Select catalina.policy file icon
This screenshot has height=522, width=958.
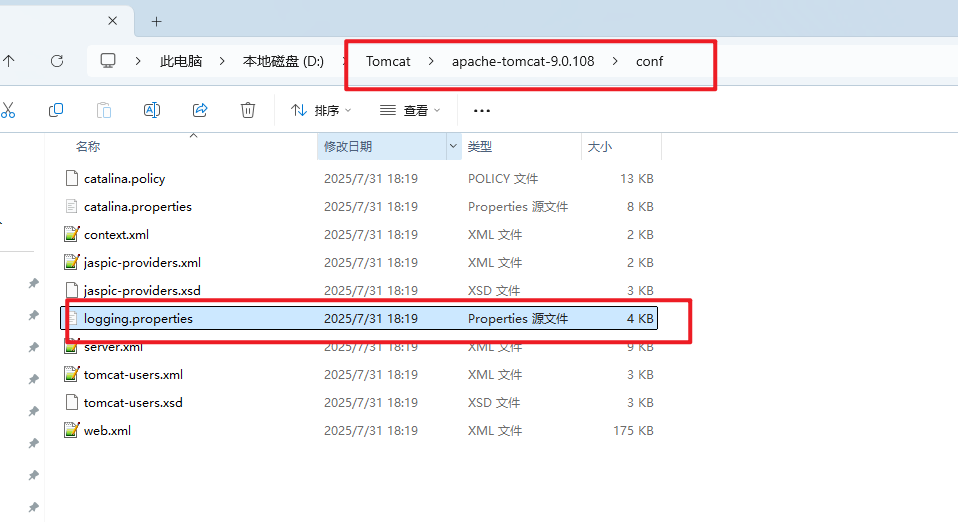tap(71, 178)
